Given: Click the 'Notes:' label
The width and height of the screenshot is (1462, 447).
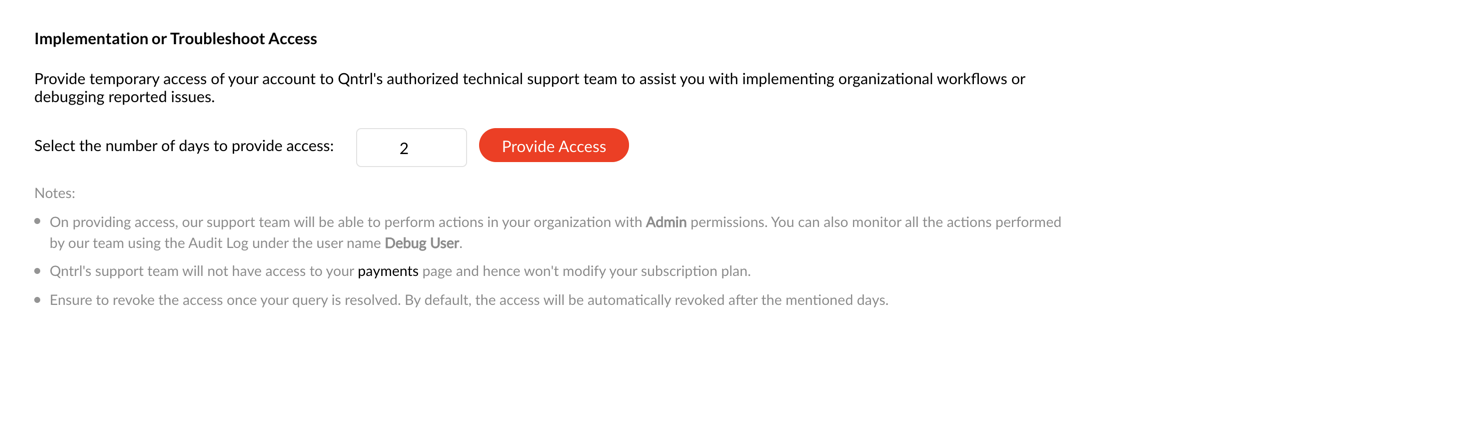Looking at the screenshot, I should coord(55,193).
